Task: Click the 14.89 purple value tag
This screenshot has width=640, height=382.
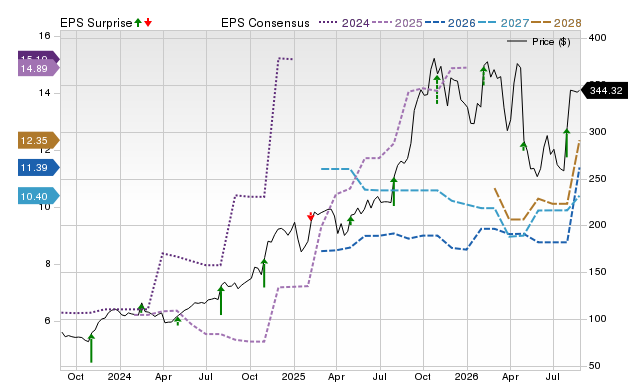Action: click(38, 69)
